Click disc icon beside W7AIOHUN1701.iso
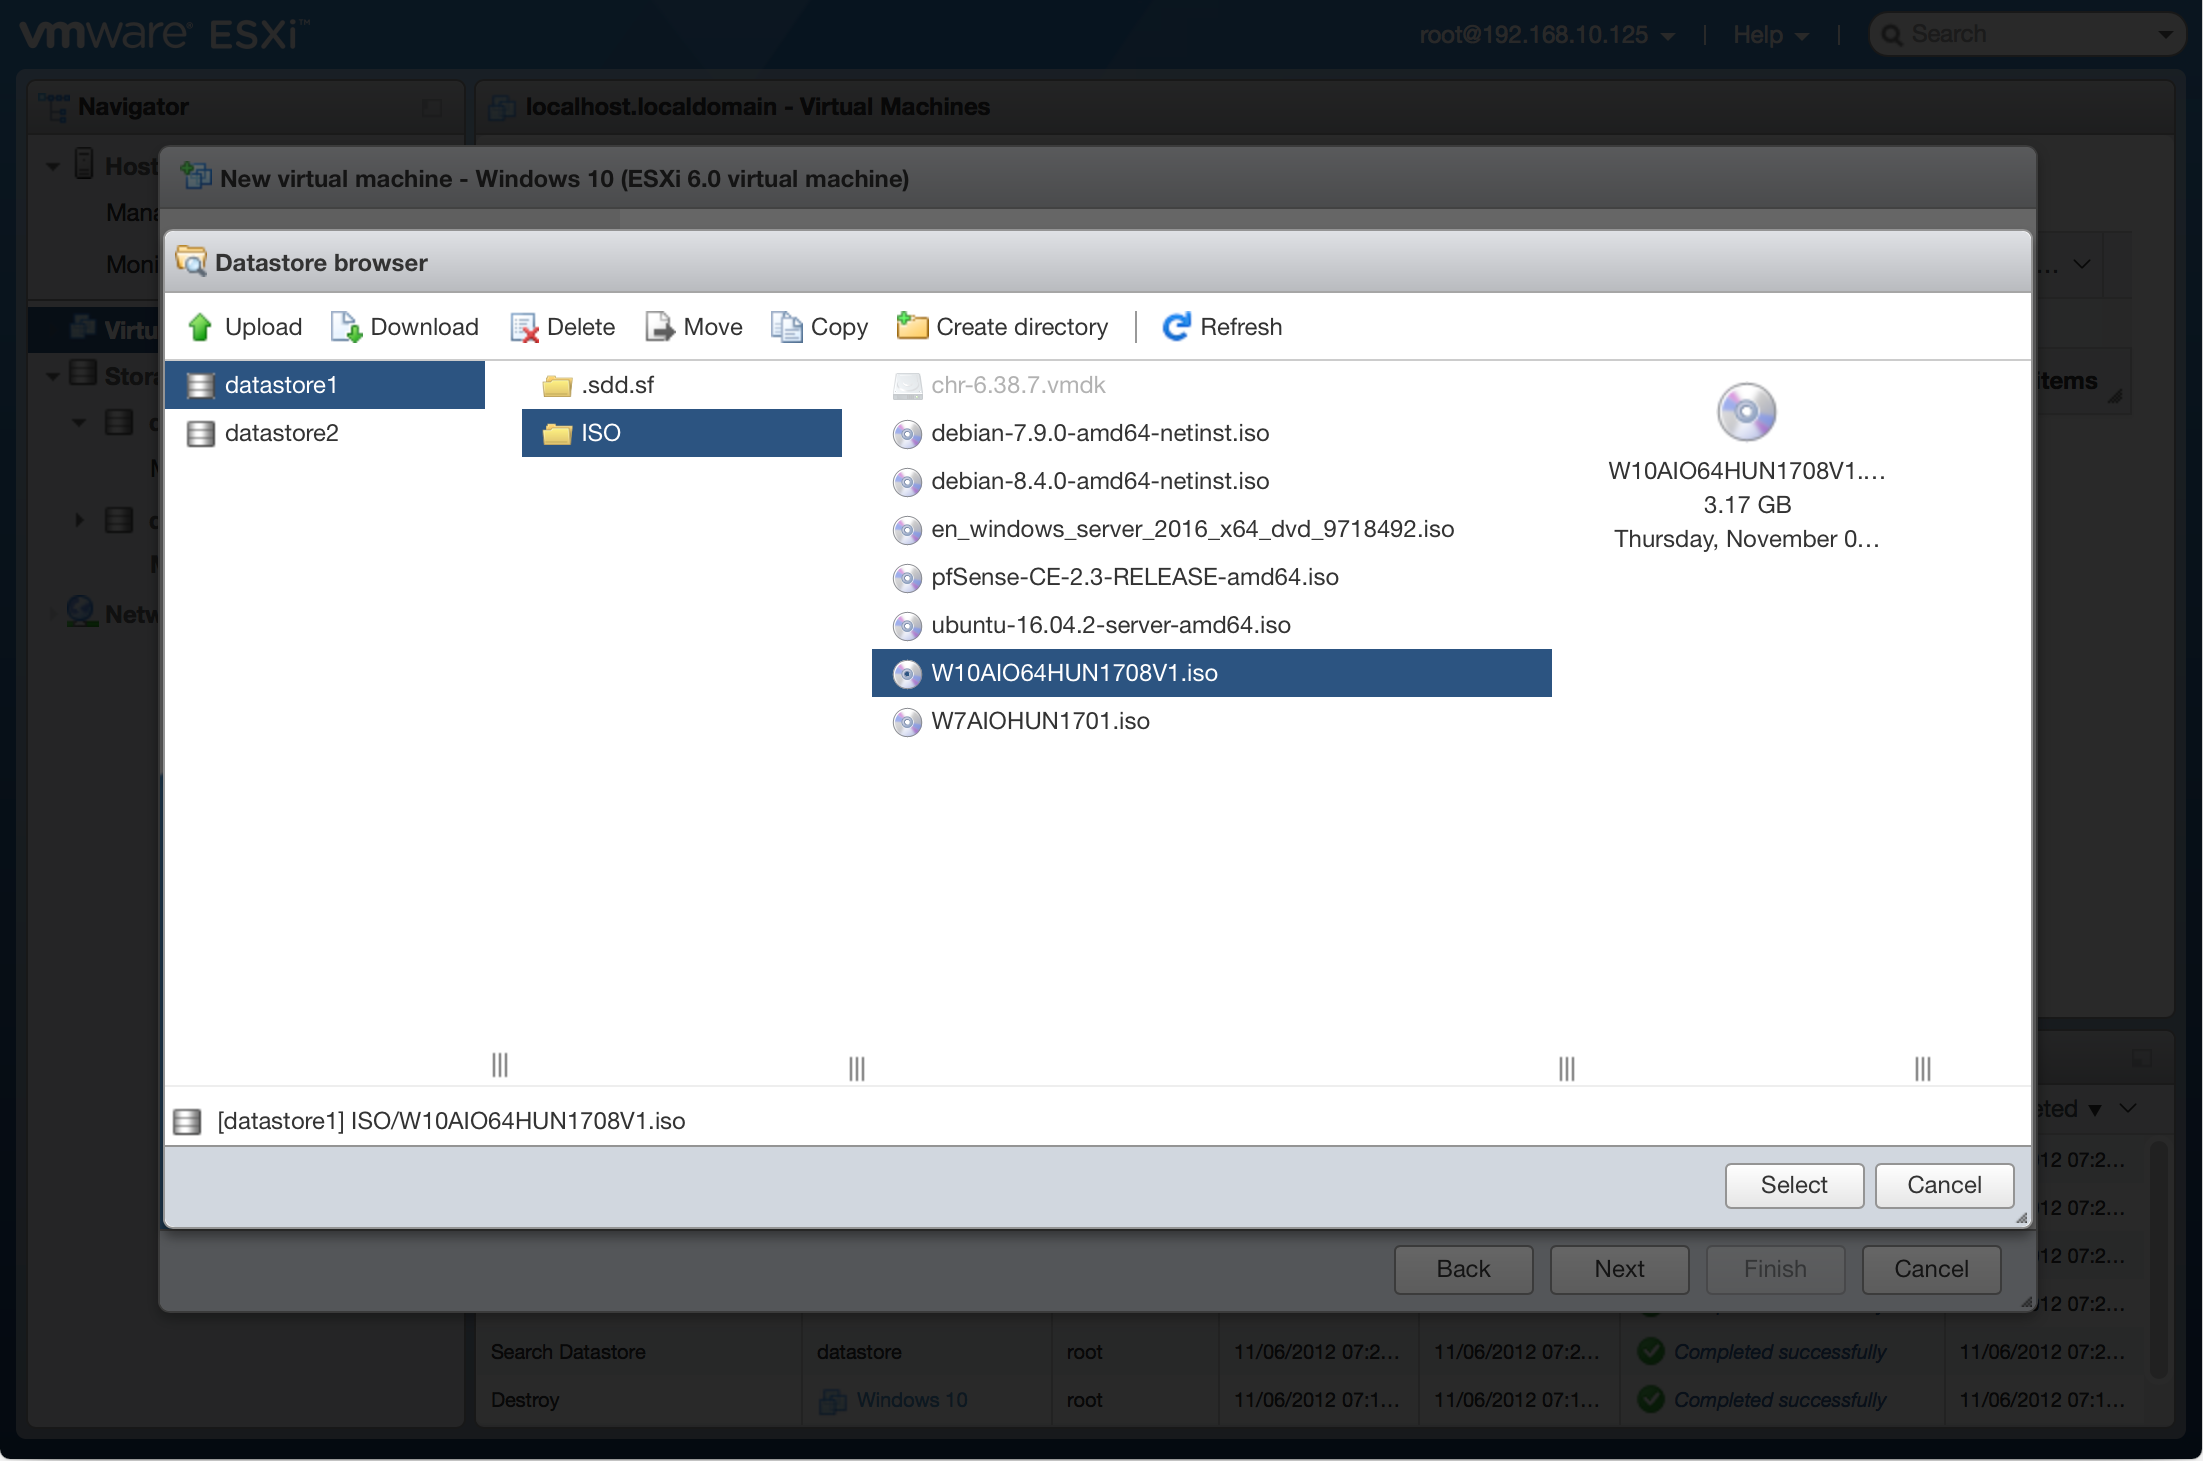The width and height of the screenshot is (2203, 1461). pyautogui.click(x=907, y=721)
